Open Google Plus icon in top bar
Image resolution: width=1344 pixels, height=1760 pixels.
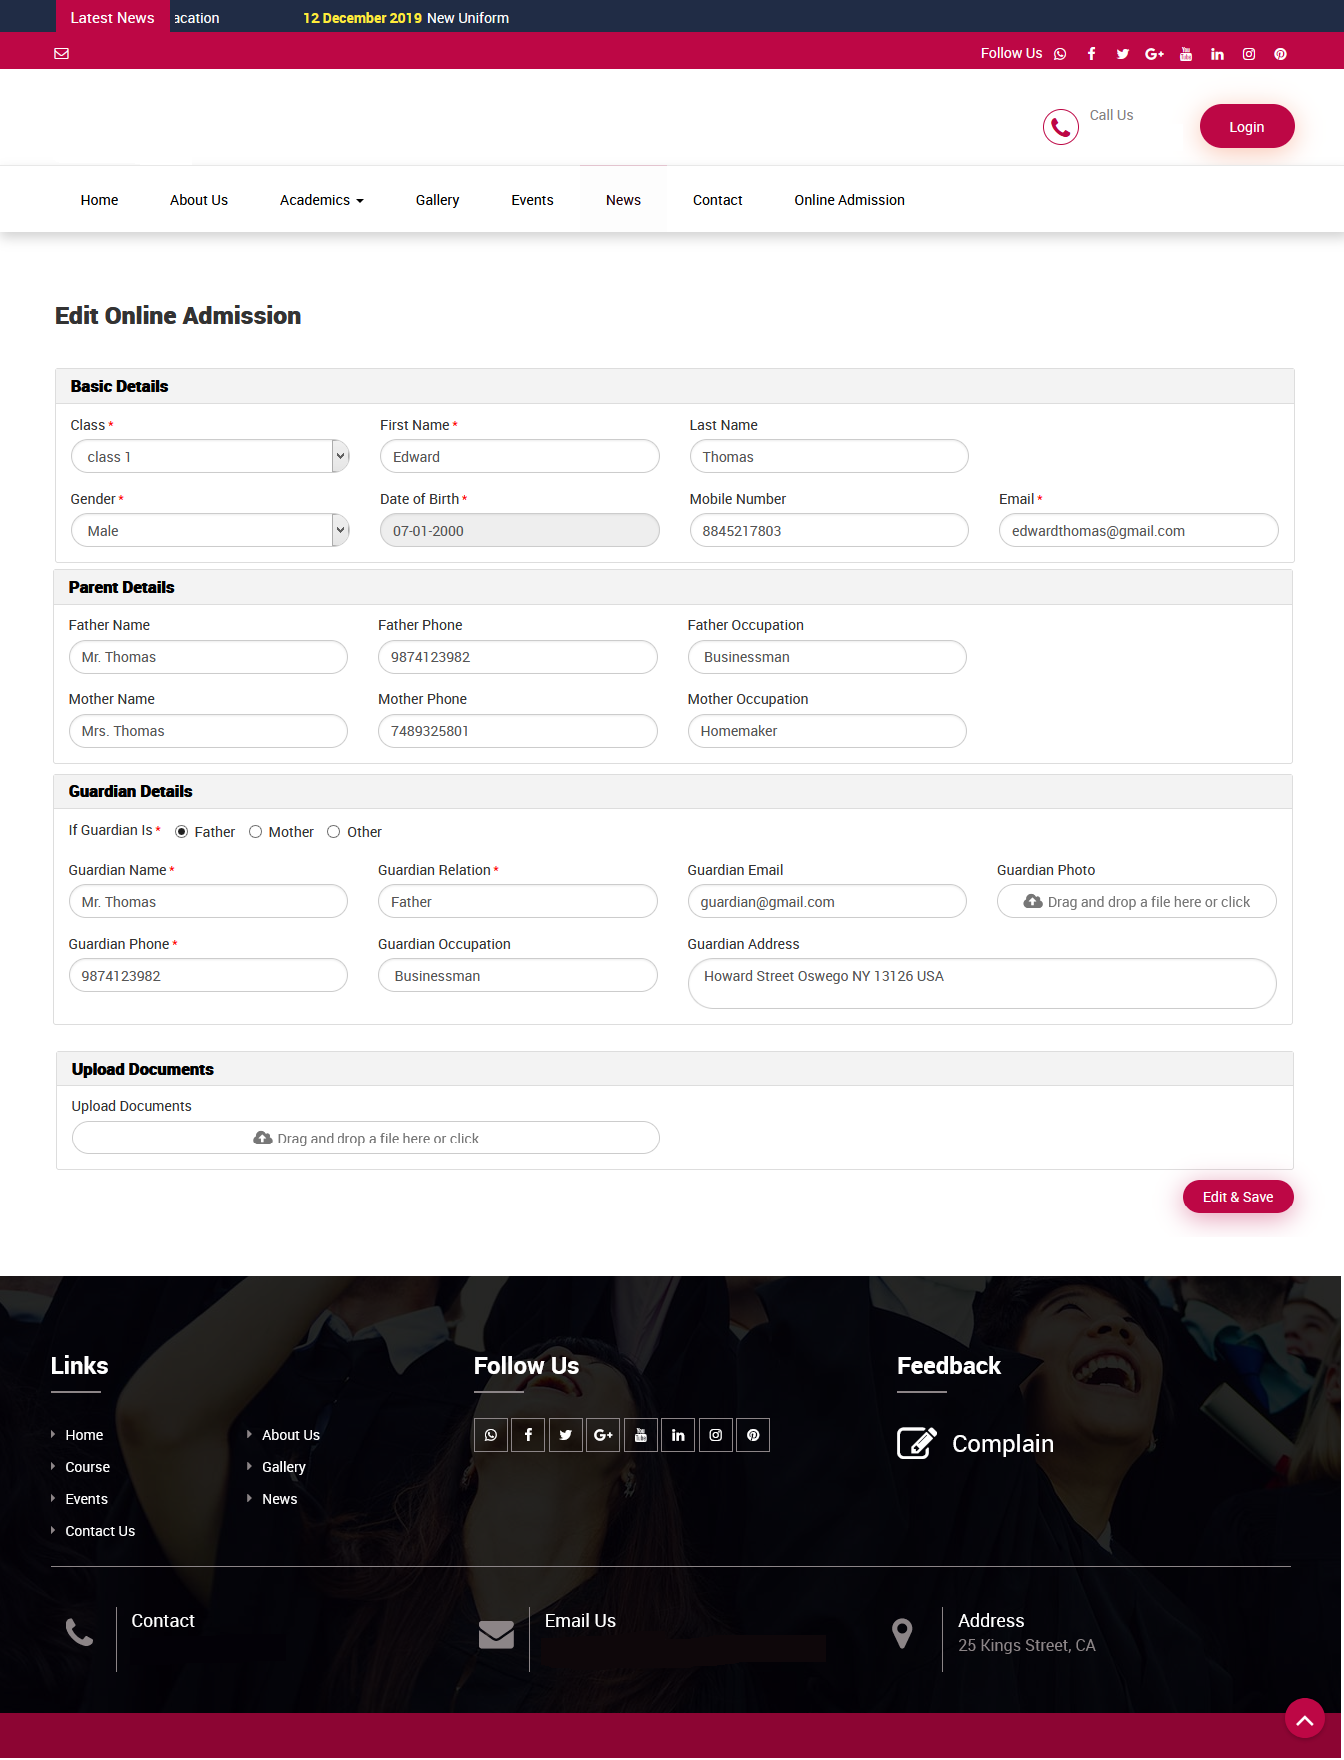pos(1154,54)
